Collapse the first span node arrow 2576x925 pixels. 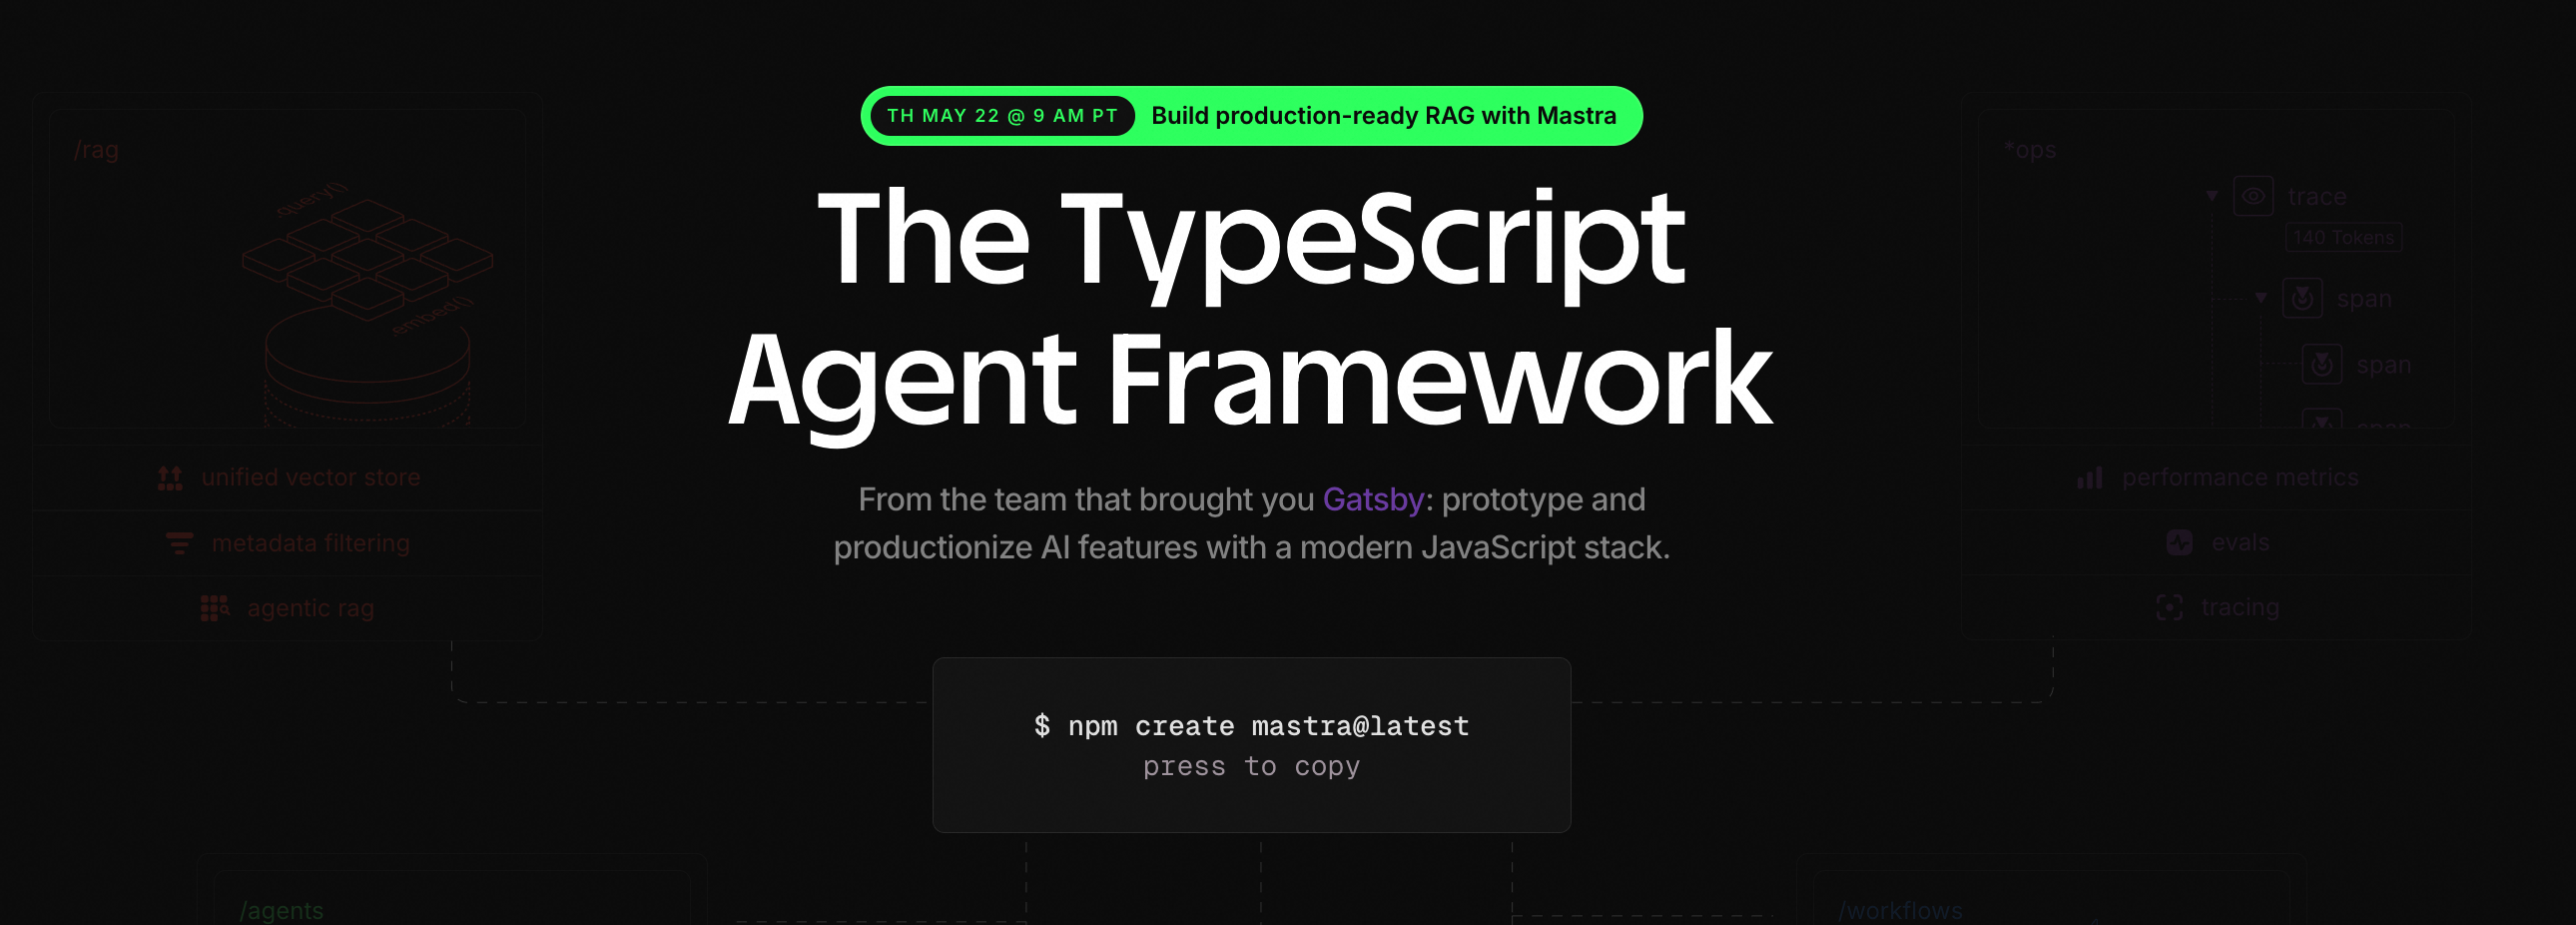(2261, 298)
